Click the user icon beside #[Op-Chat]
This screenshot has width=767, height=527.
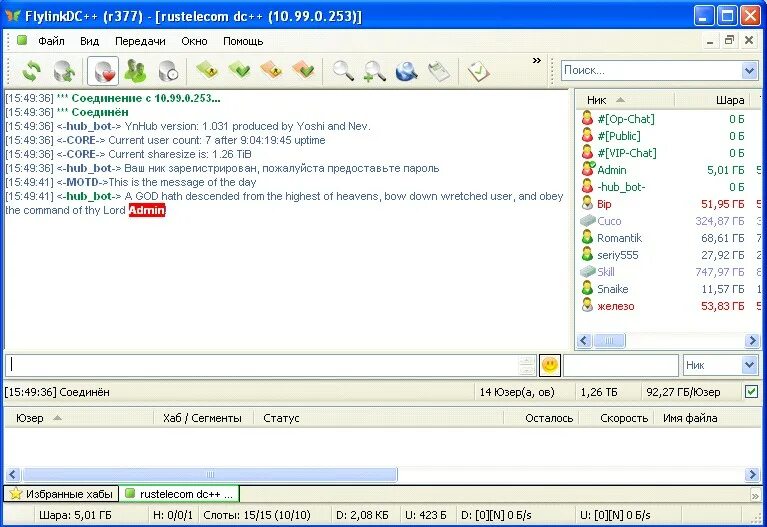587,118
